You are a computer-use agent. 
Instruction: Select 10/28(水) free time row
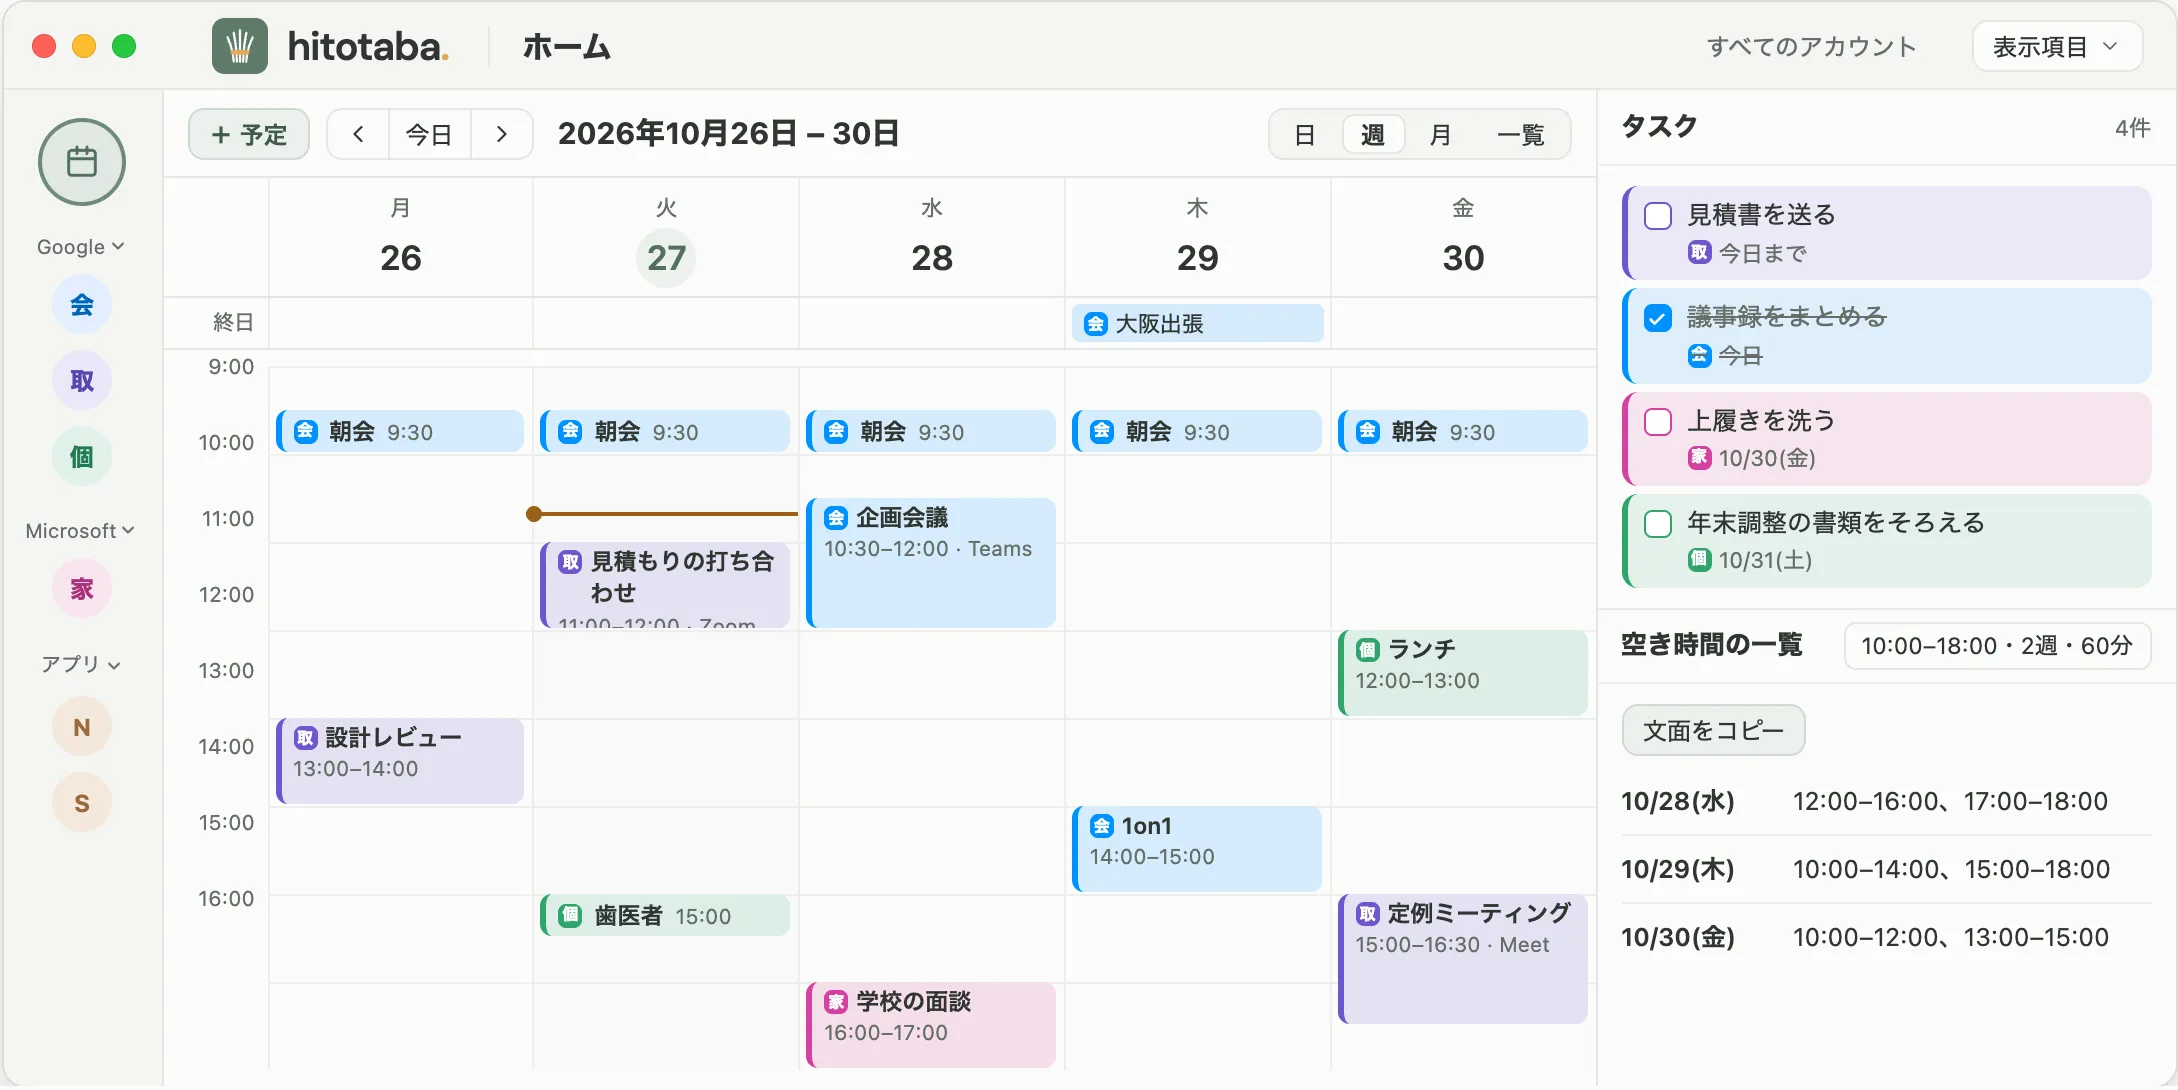[x=1886, y=802]
